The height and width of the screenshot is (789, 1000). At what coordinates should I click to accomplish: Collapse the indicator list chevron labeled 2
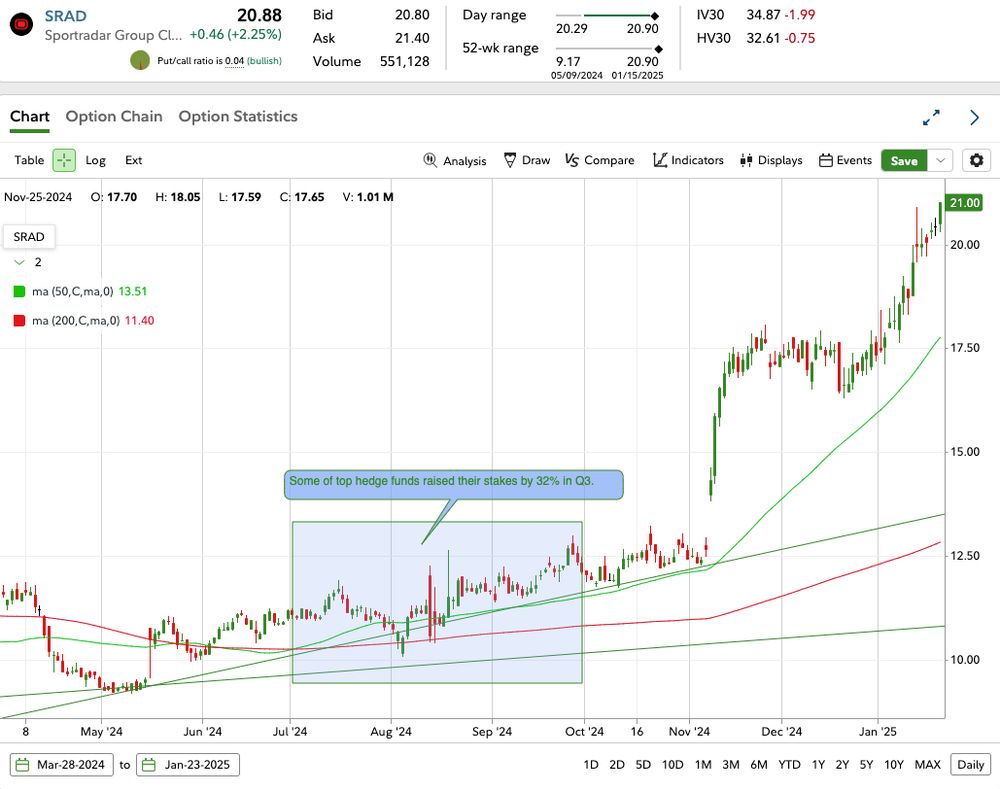pos(20,262)
